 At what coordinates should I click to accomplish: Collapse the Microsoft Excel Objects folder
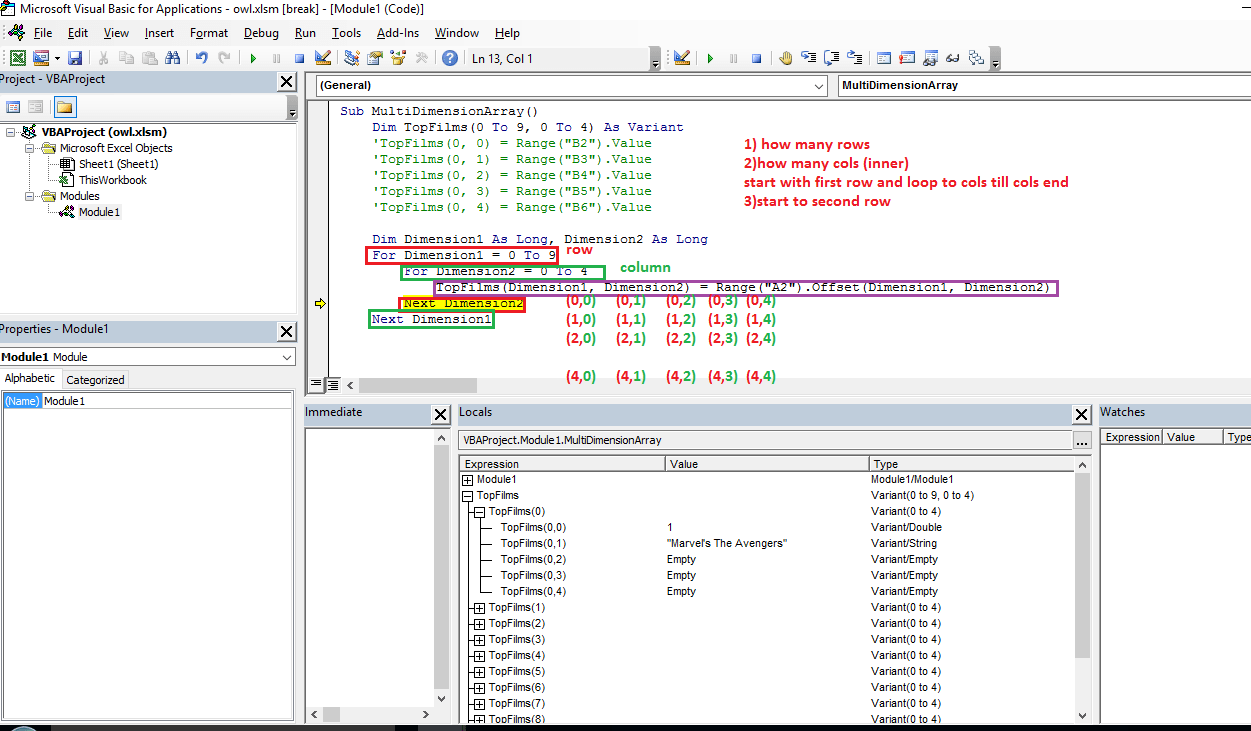(31, 148)
